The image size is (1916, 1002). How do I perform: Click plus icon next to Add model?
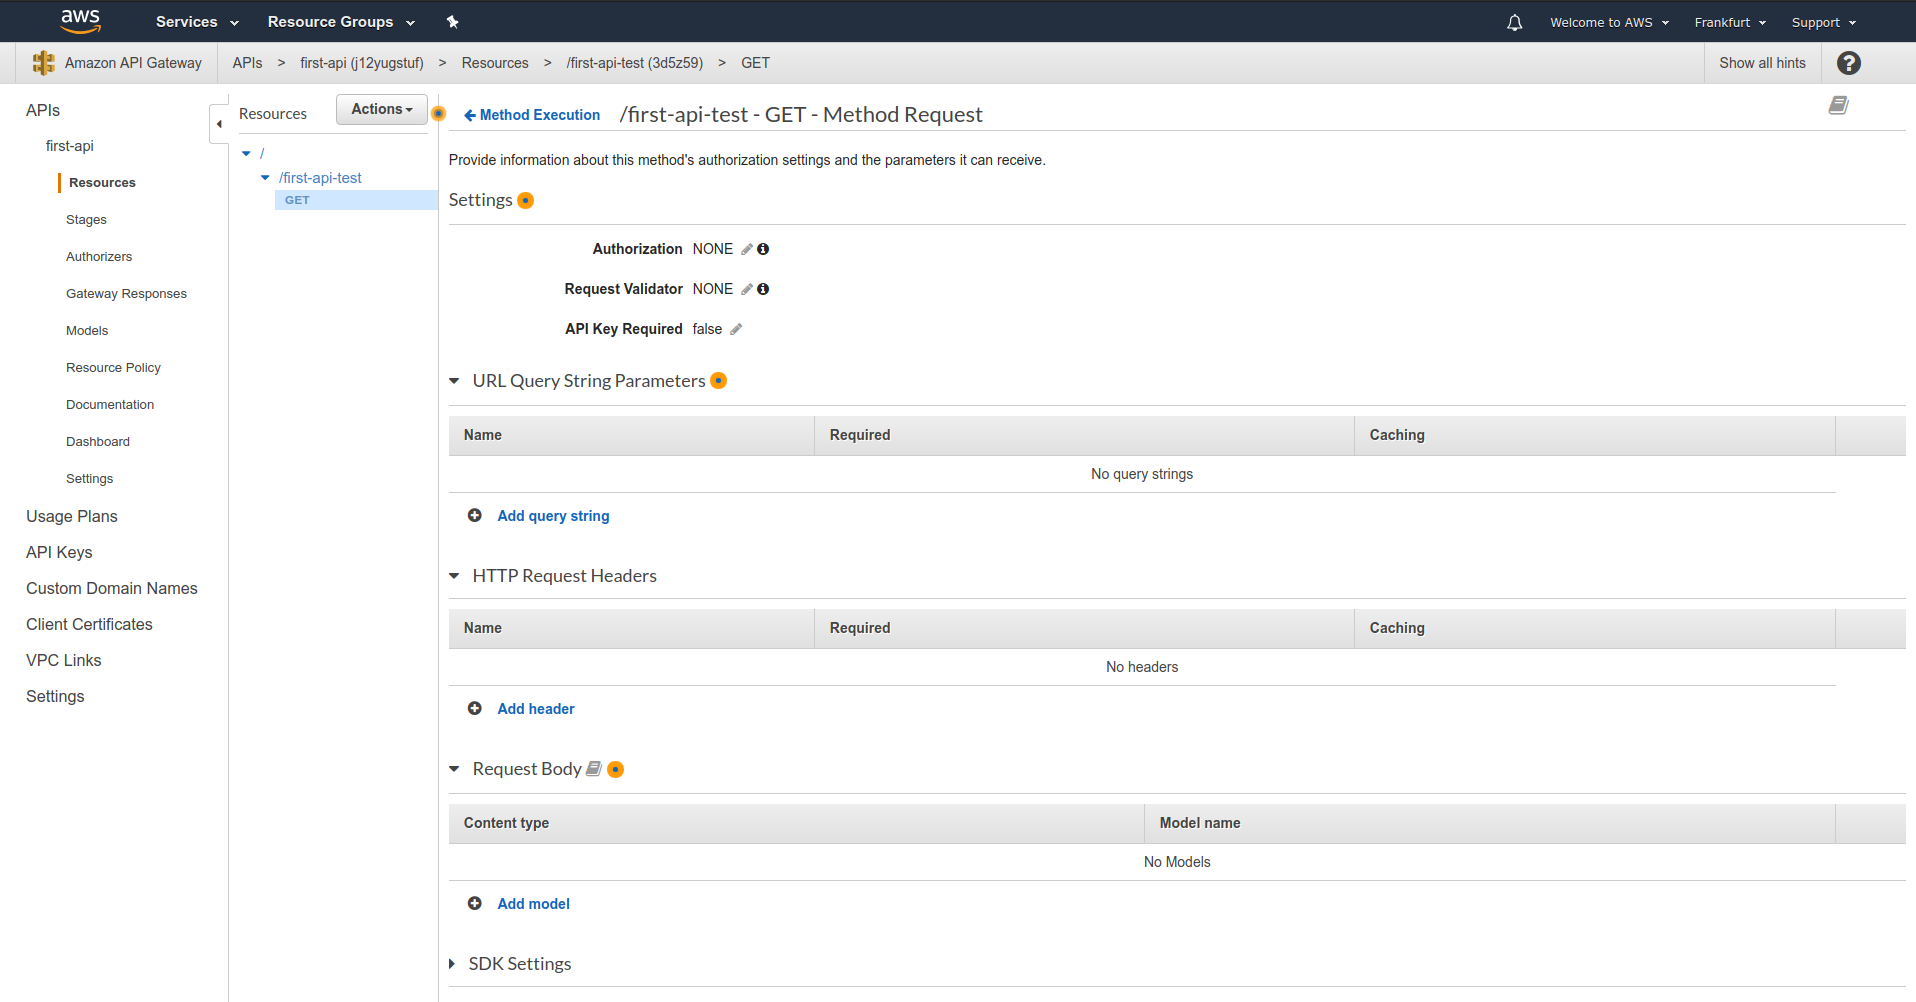pyautogui.click(x=475, y=904)
